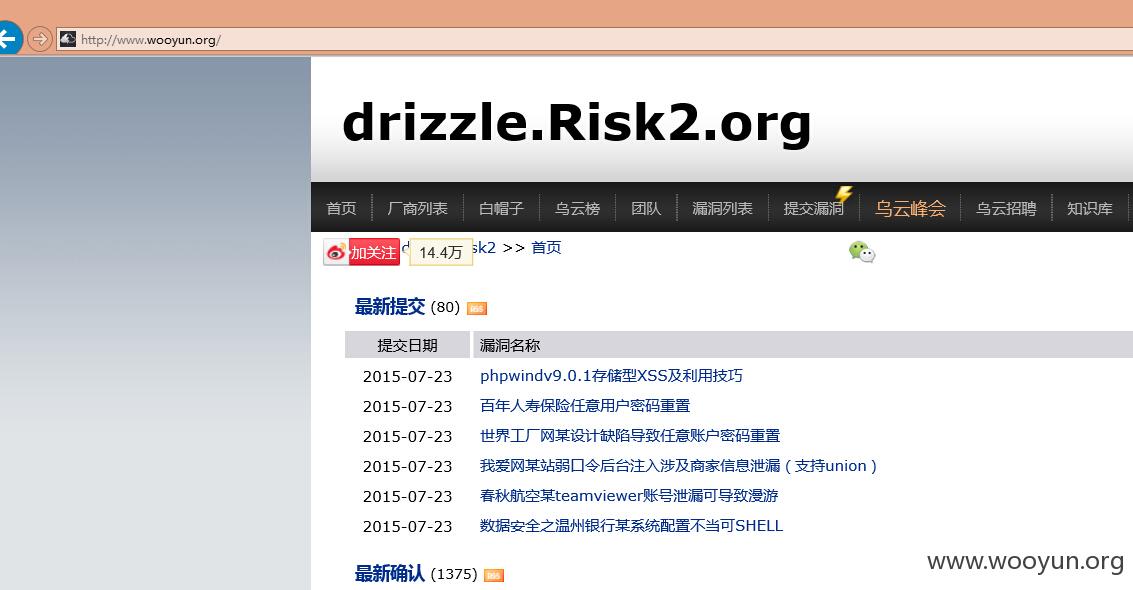
Task: Open 我爱网某站弱口令后台注入 report
Action: coord(678,467)
